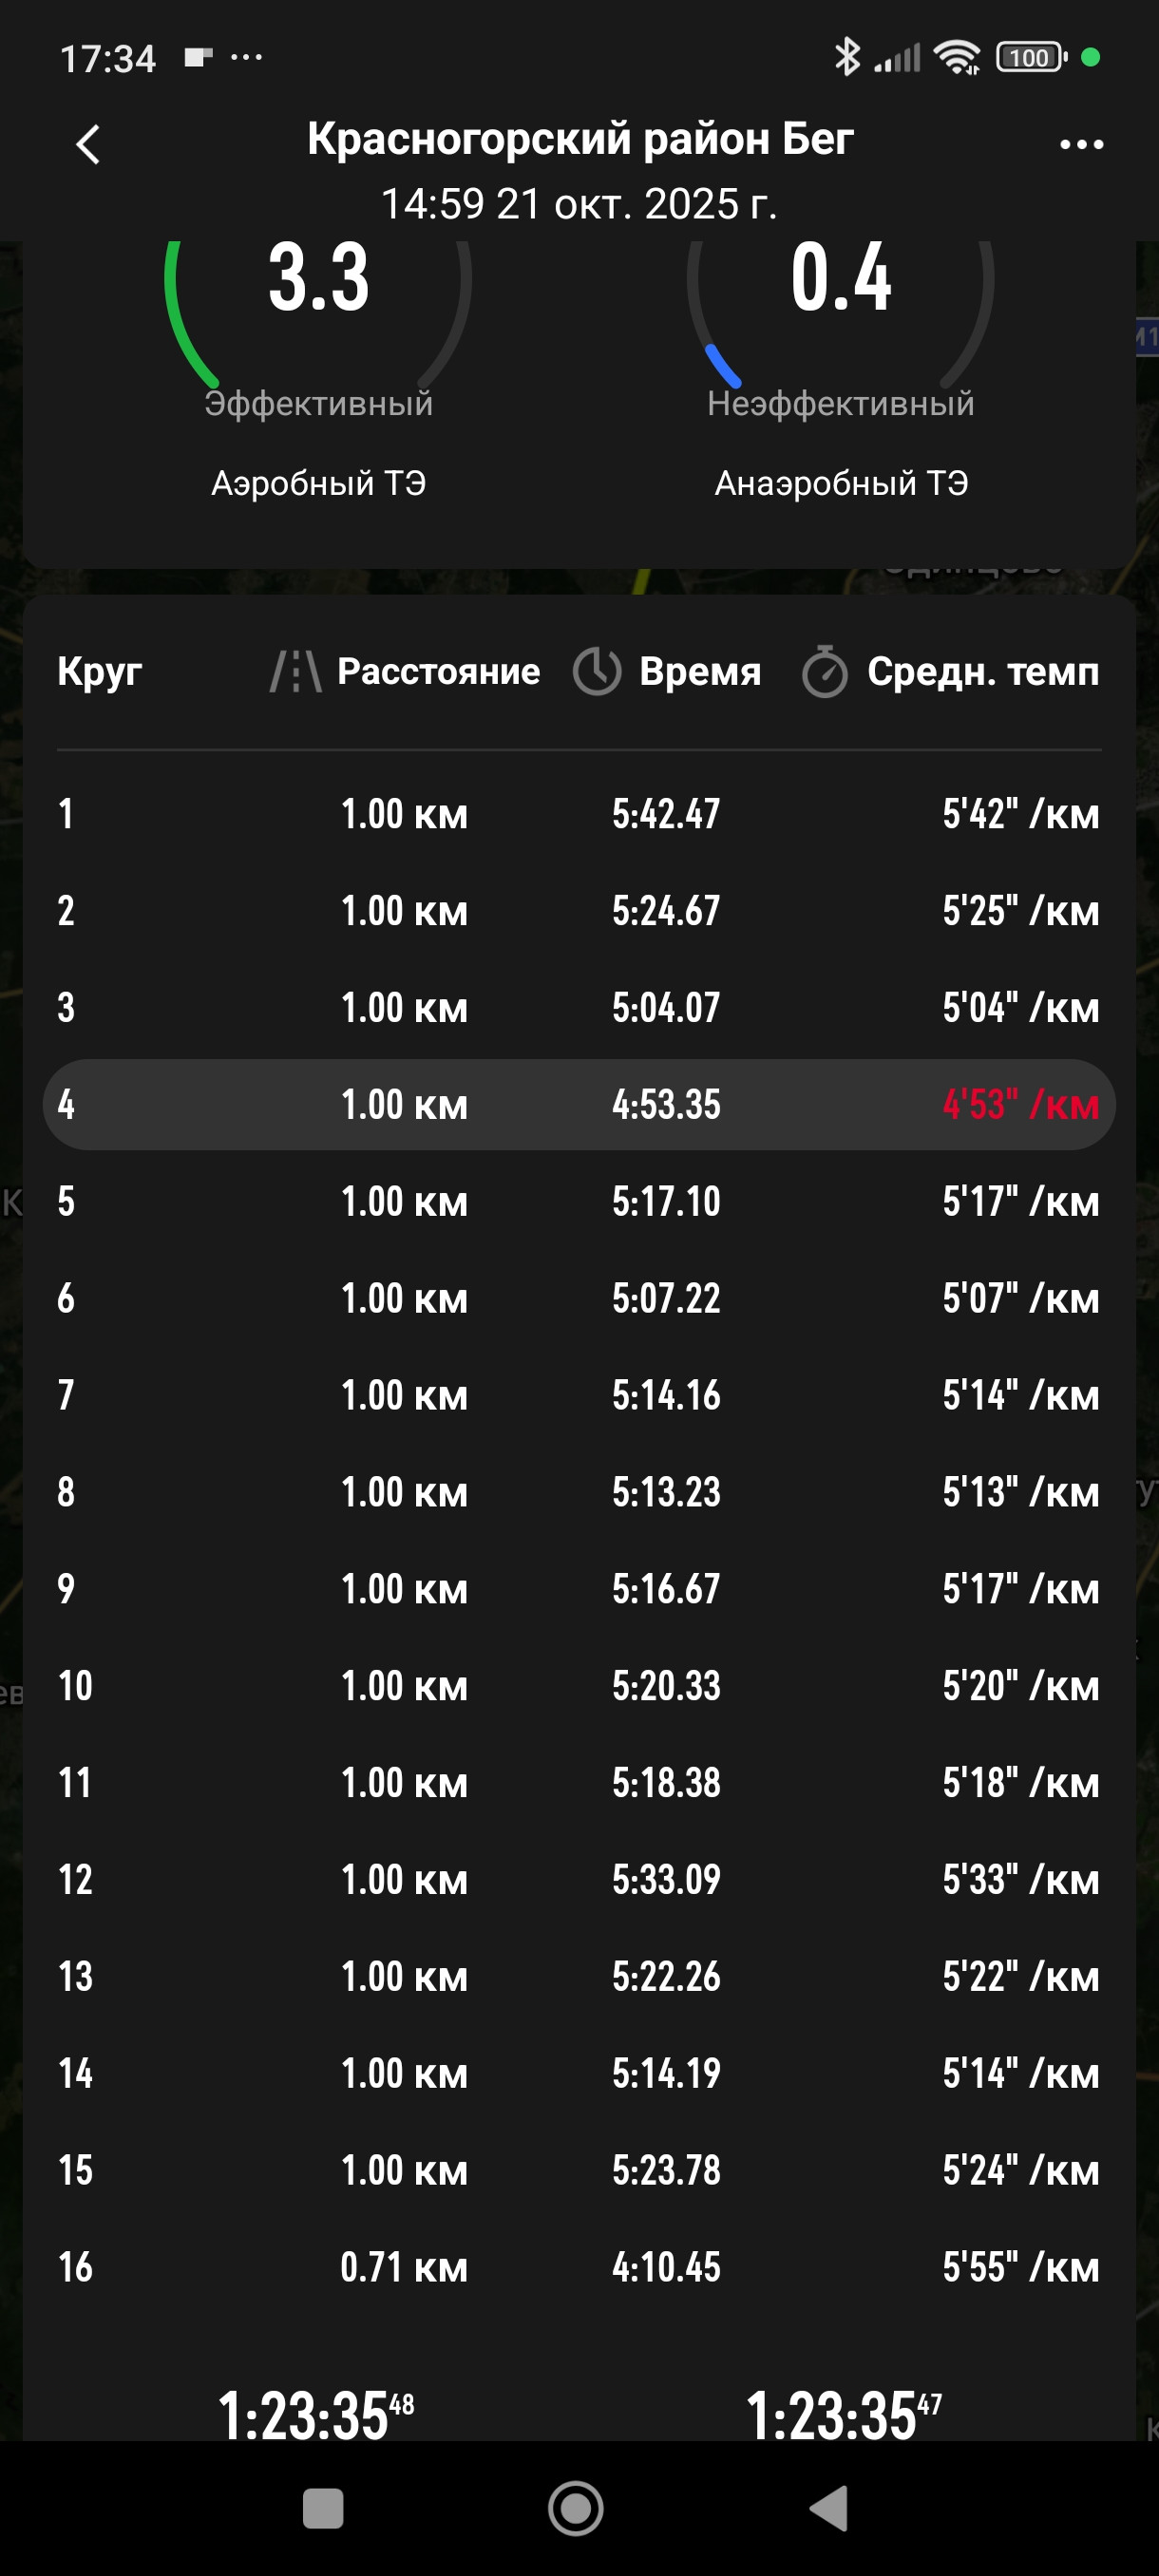Select lap 16 row with 0.71 км
The image size is (1159, 2576).
pyautogui.click(x=579, y=2266)
